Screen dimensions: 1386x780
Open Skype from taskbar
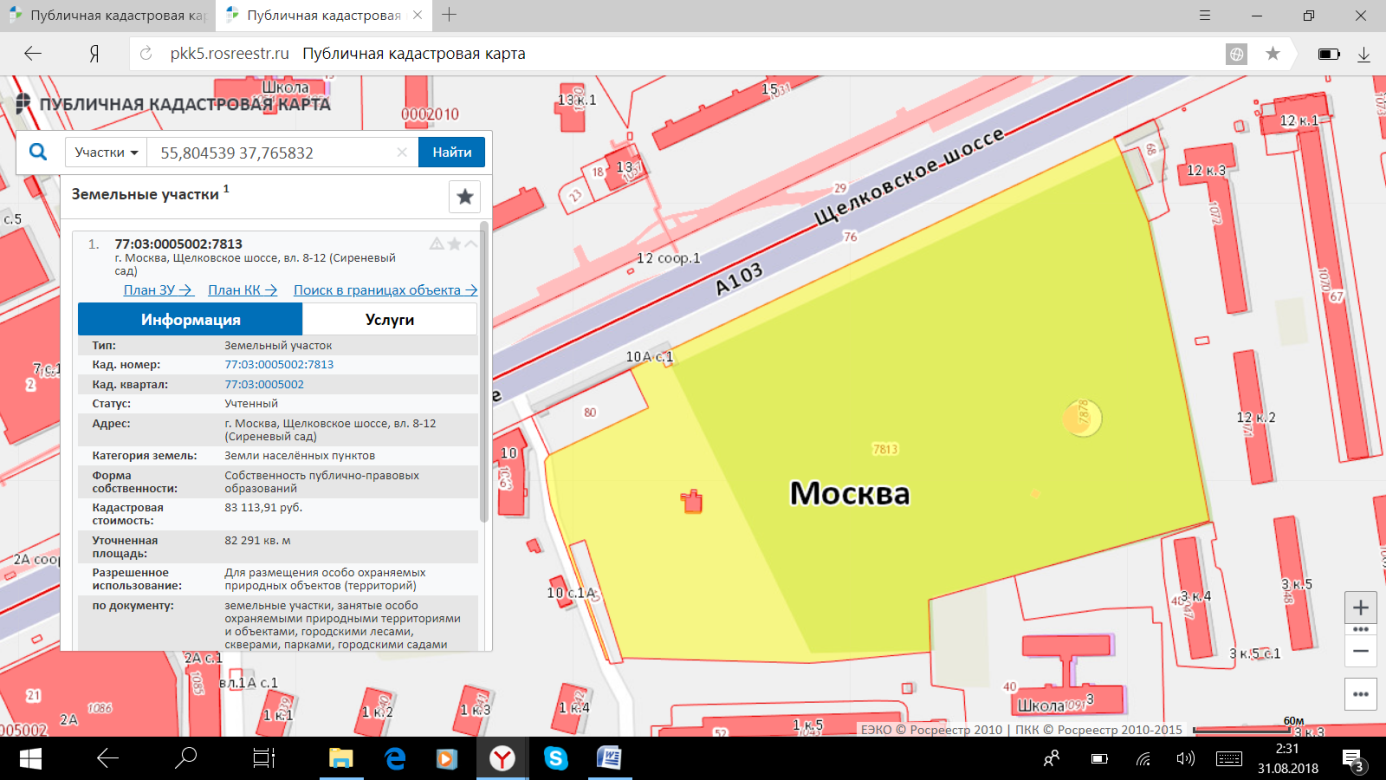pyautogui.click(x=556, y=759)
